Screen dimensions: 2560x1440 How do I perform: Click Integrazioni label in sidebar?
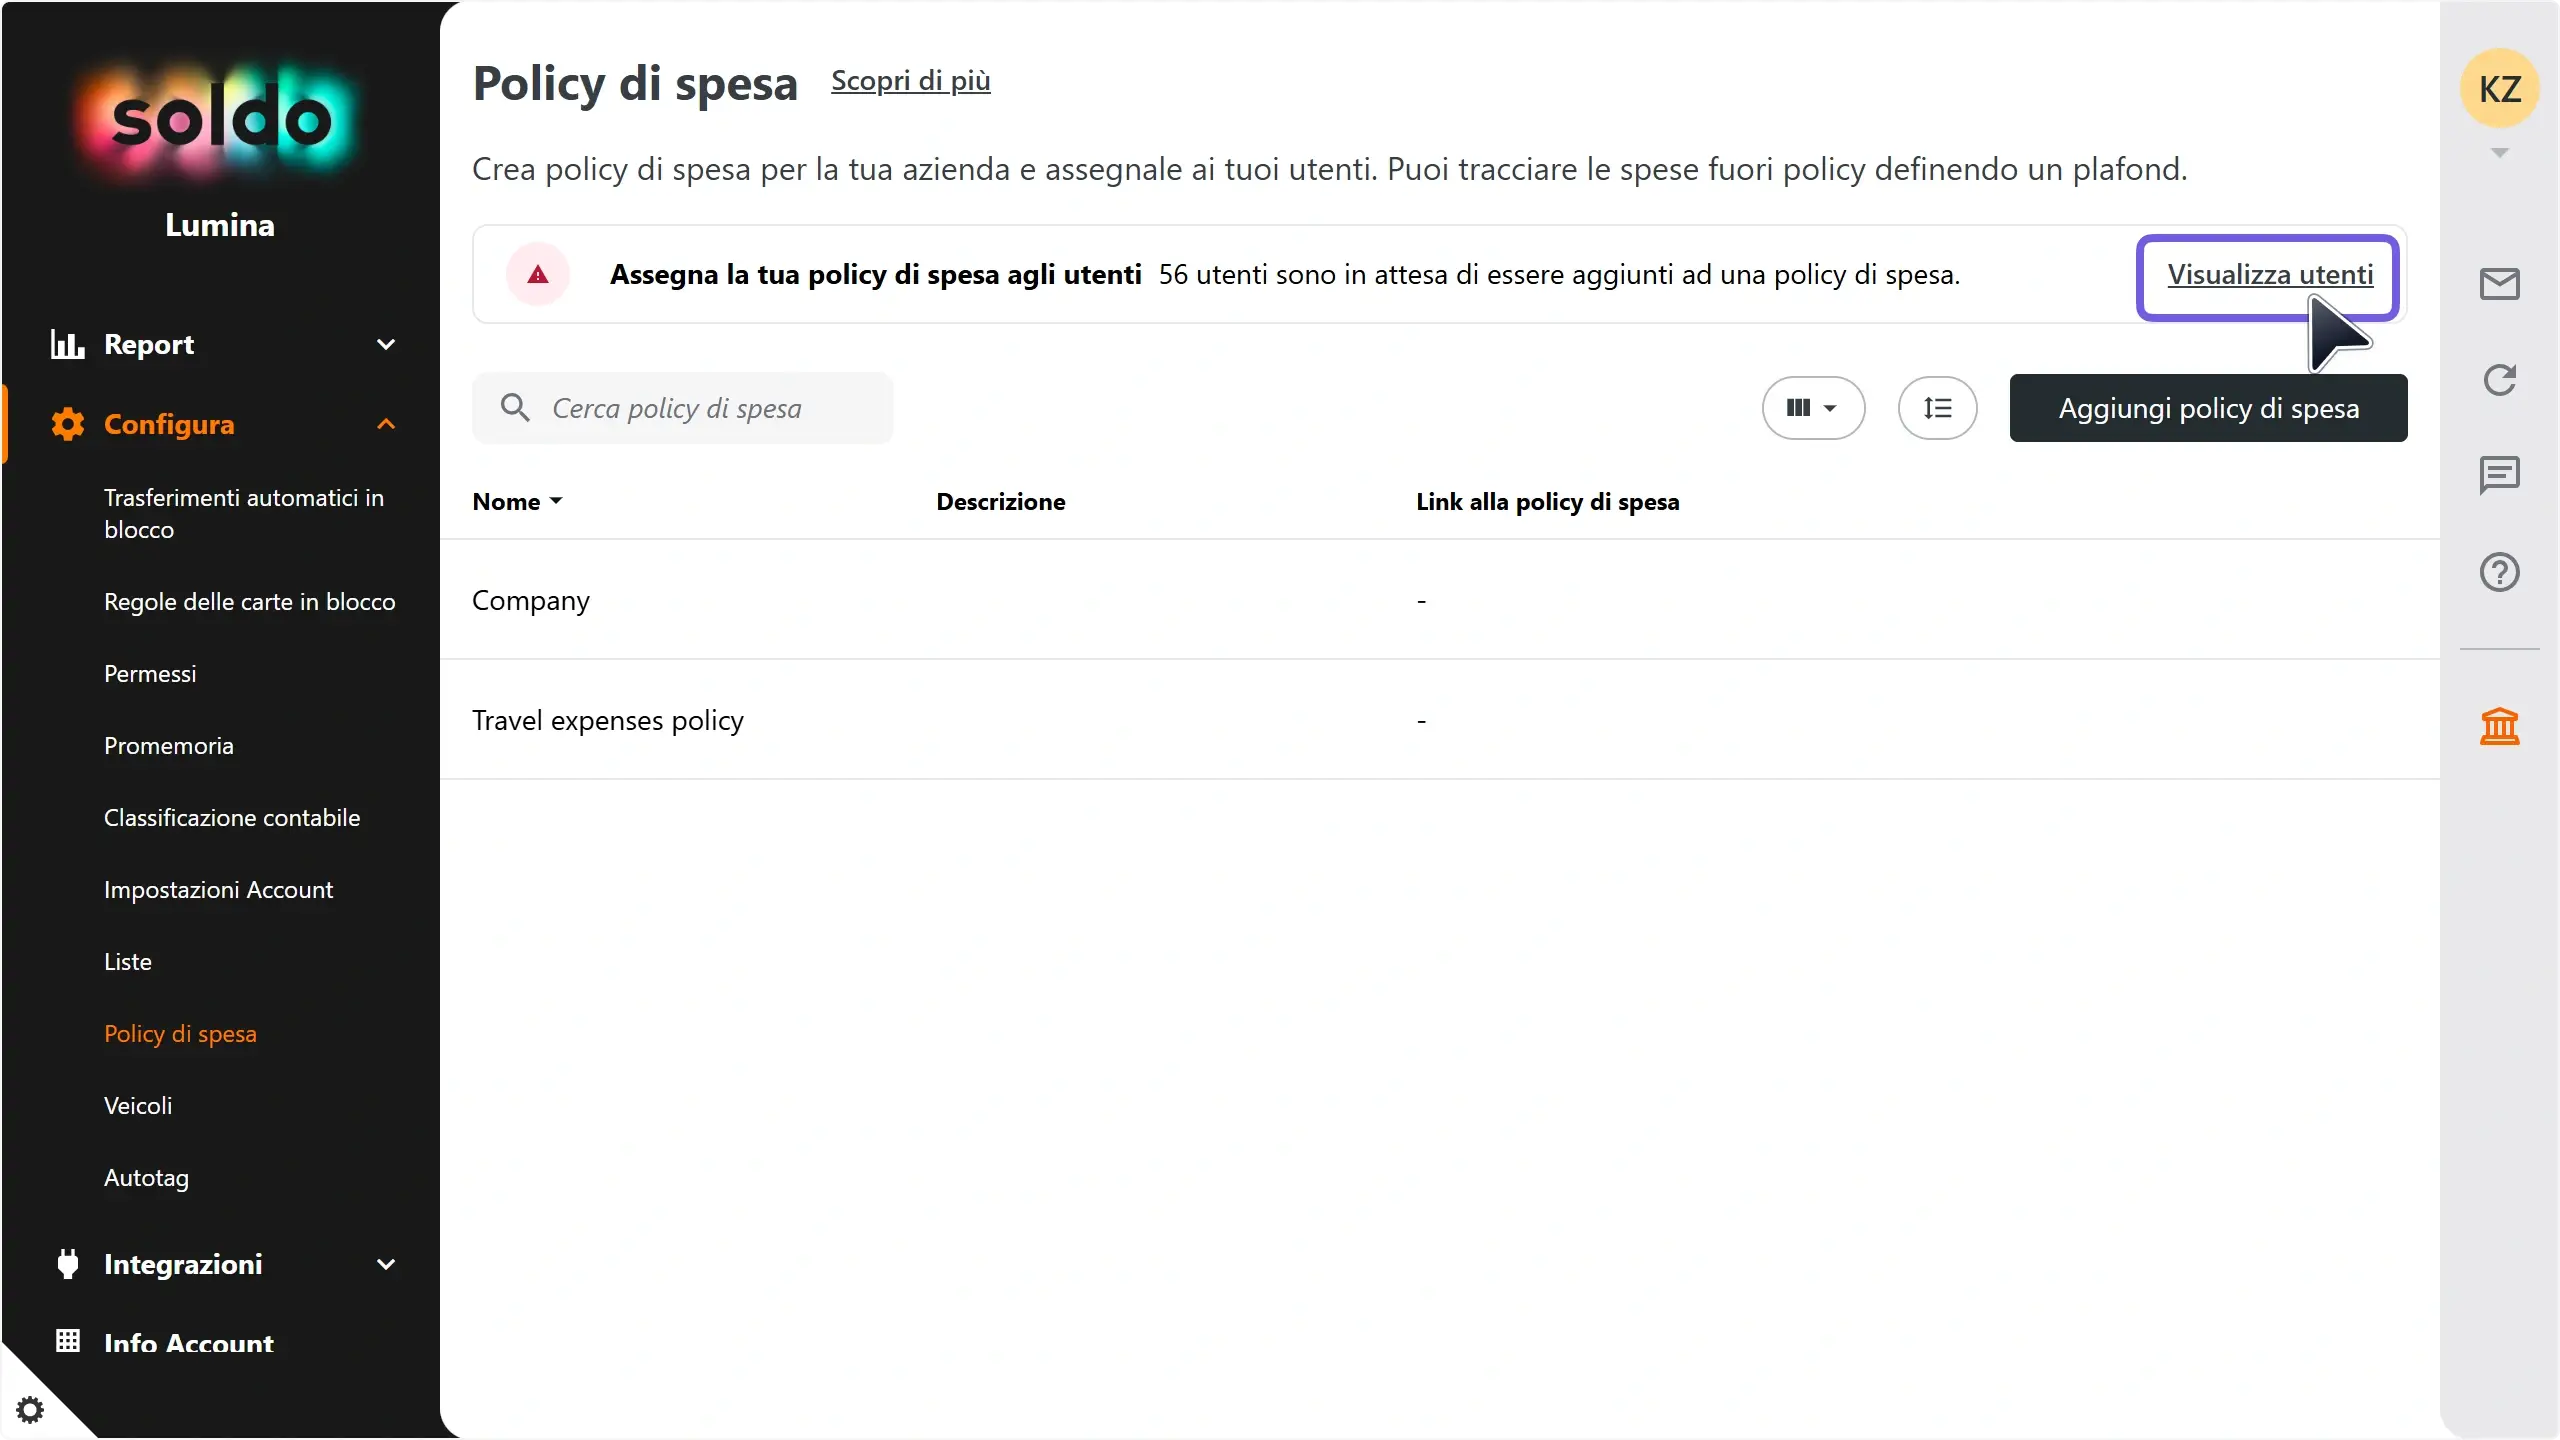pos(183,1264)
